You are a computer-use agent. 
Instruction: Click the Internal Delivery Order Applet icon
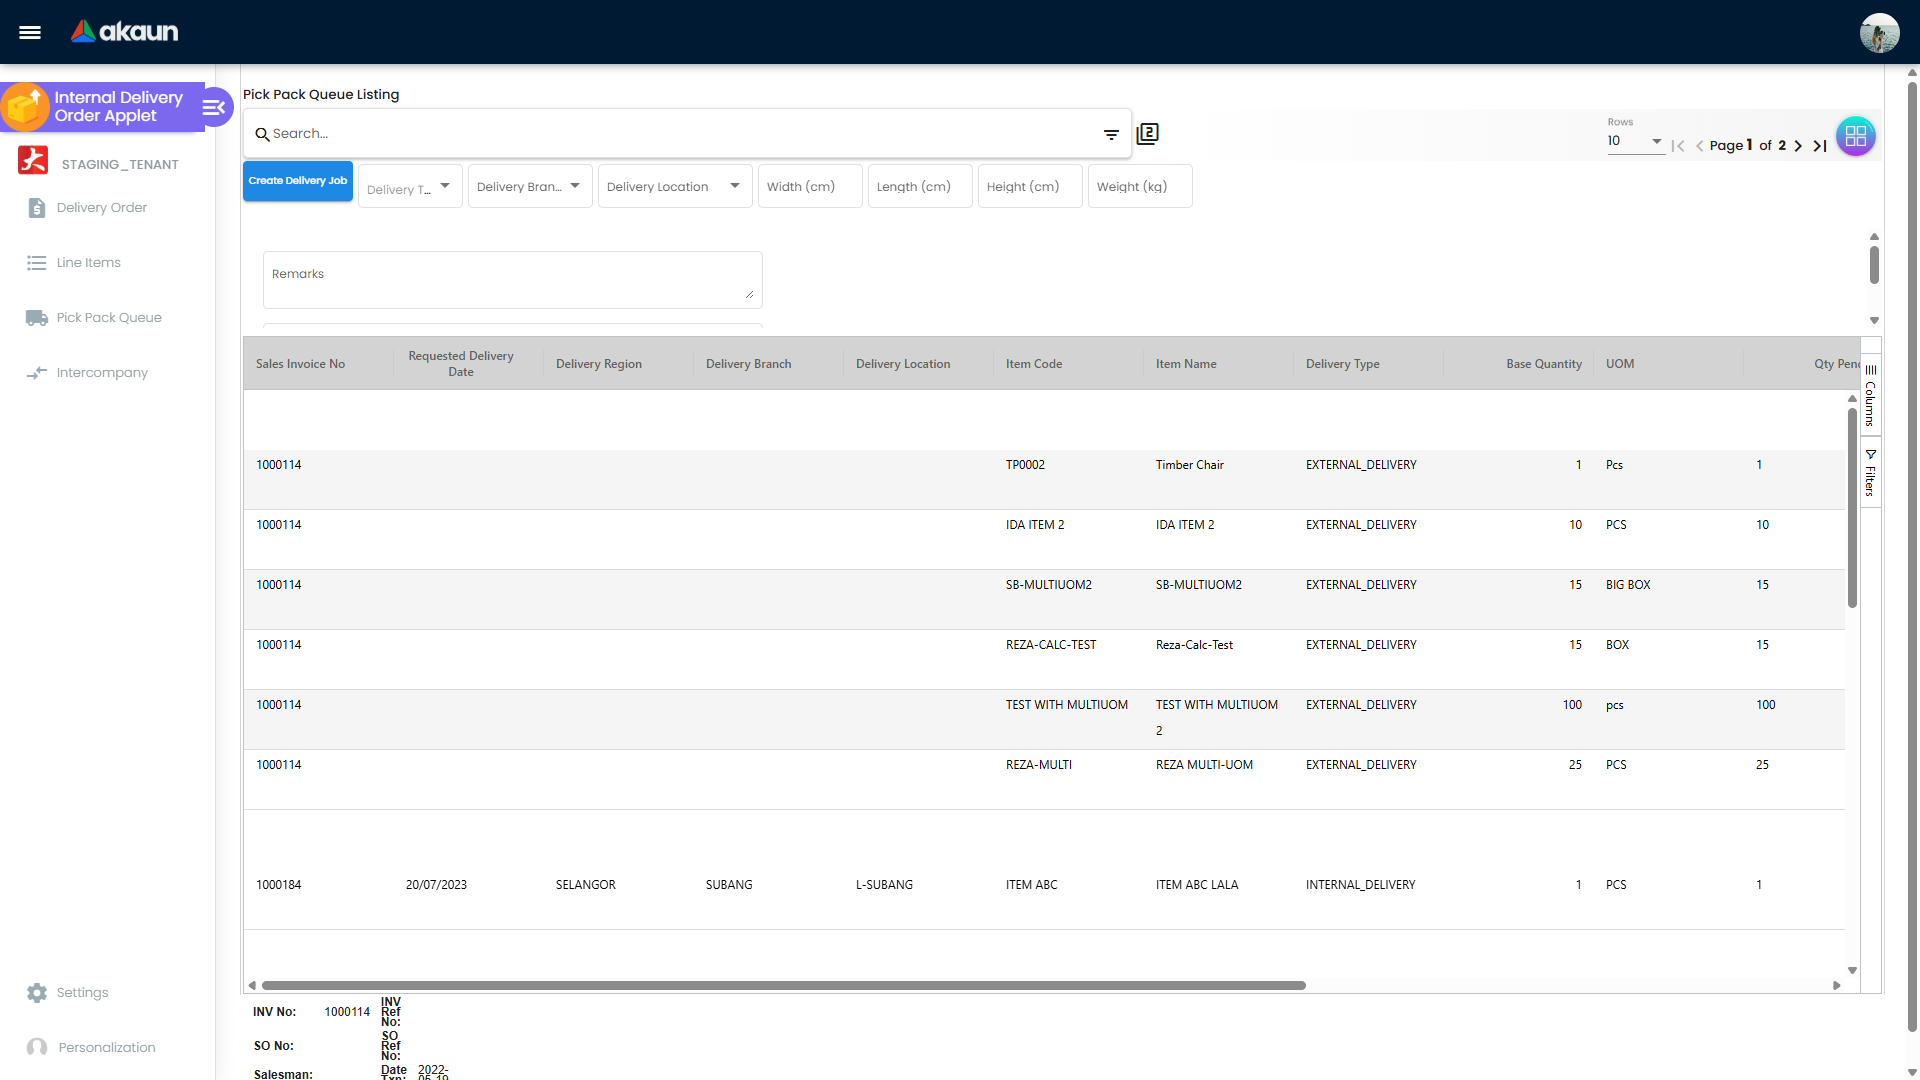(x=25, y=107)
